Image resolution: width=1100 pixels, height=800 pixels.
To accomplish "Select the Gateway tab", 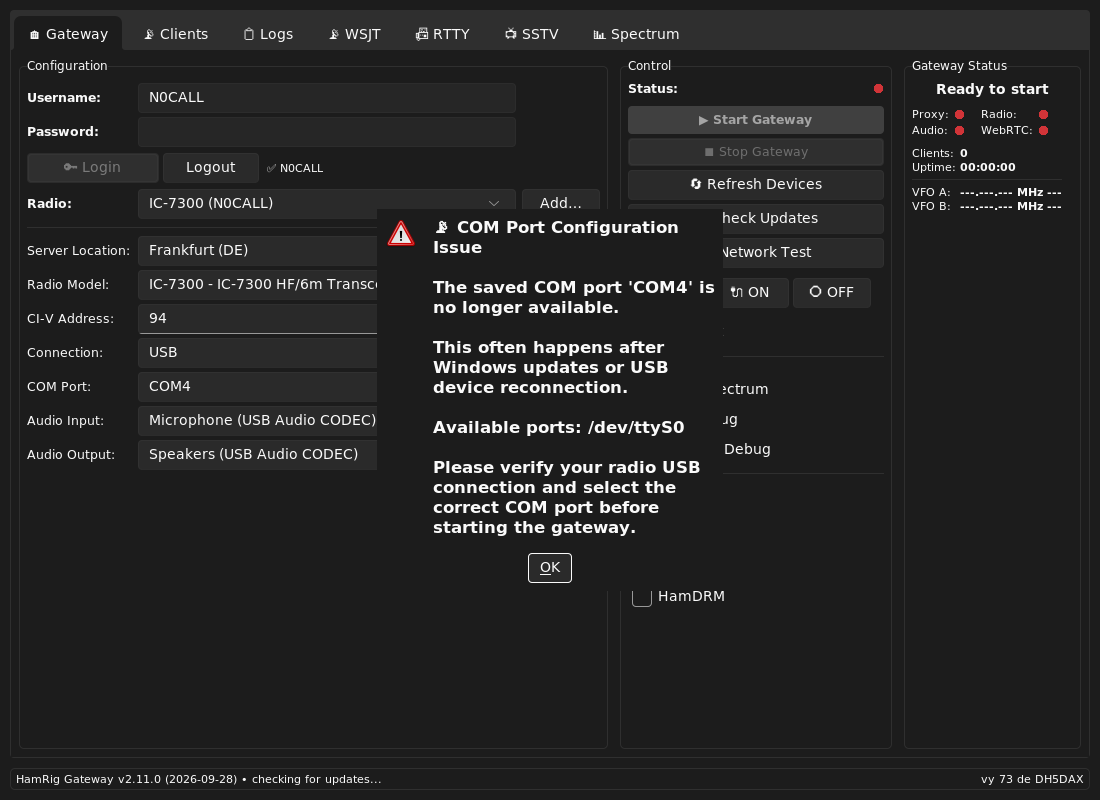I will click(x=69, y=34).
